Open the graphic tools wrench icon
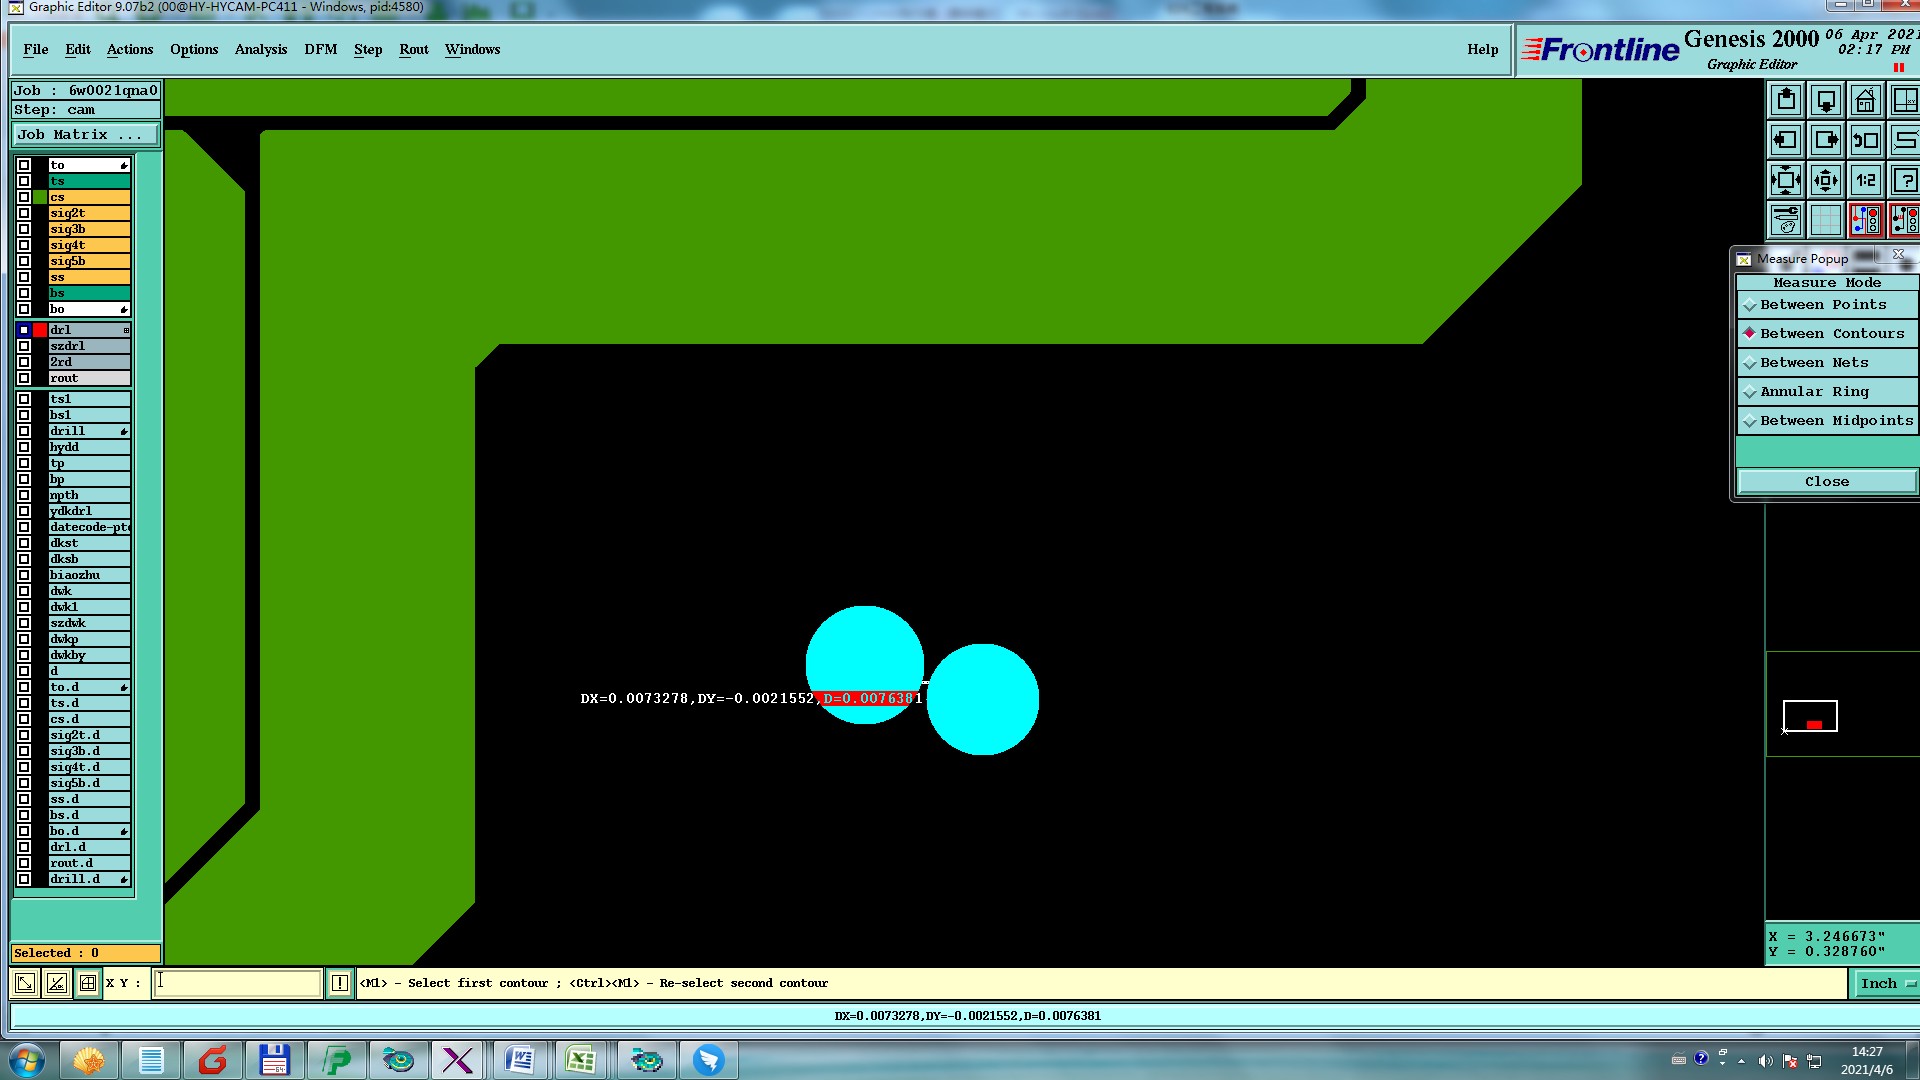The image size is (1920, 1080). (x=1786, y=220)
